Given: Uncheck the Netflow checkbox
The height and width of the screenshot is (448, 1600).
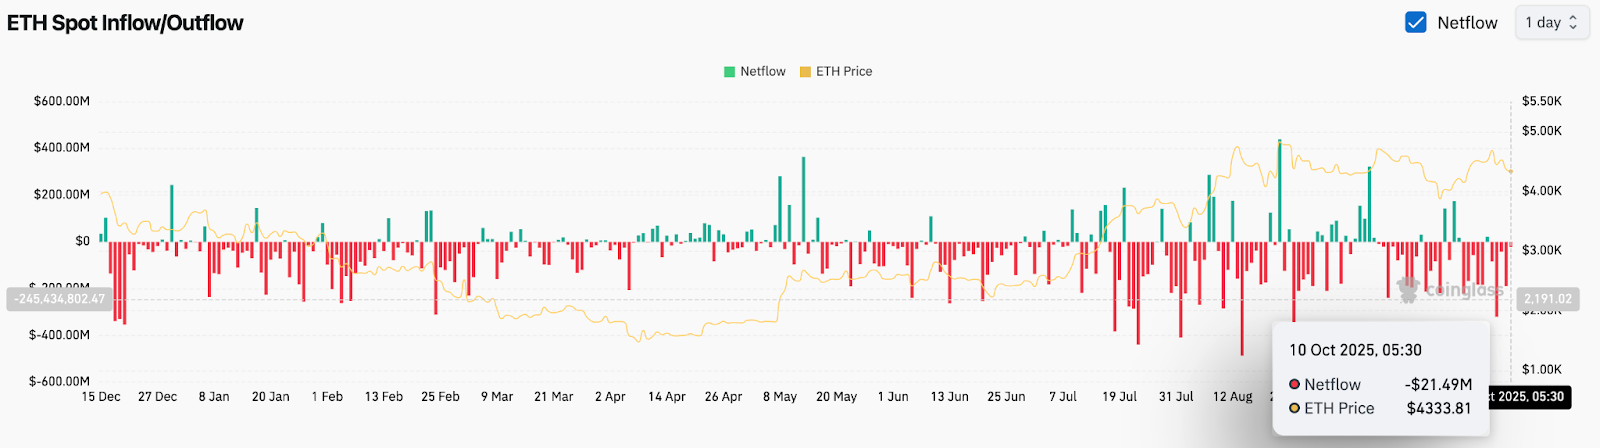Looking at the screenshot, I should coord(1415,22).
